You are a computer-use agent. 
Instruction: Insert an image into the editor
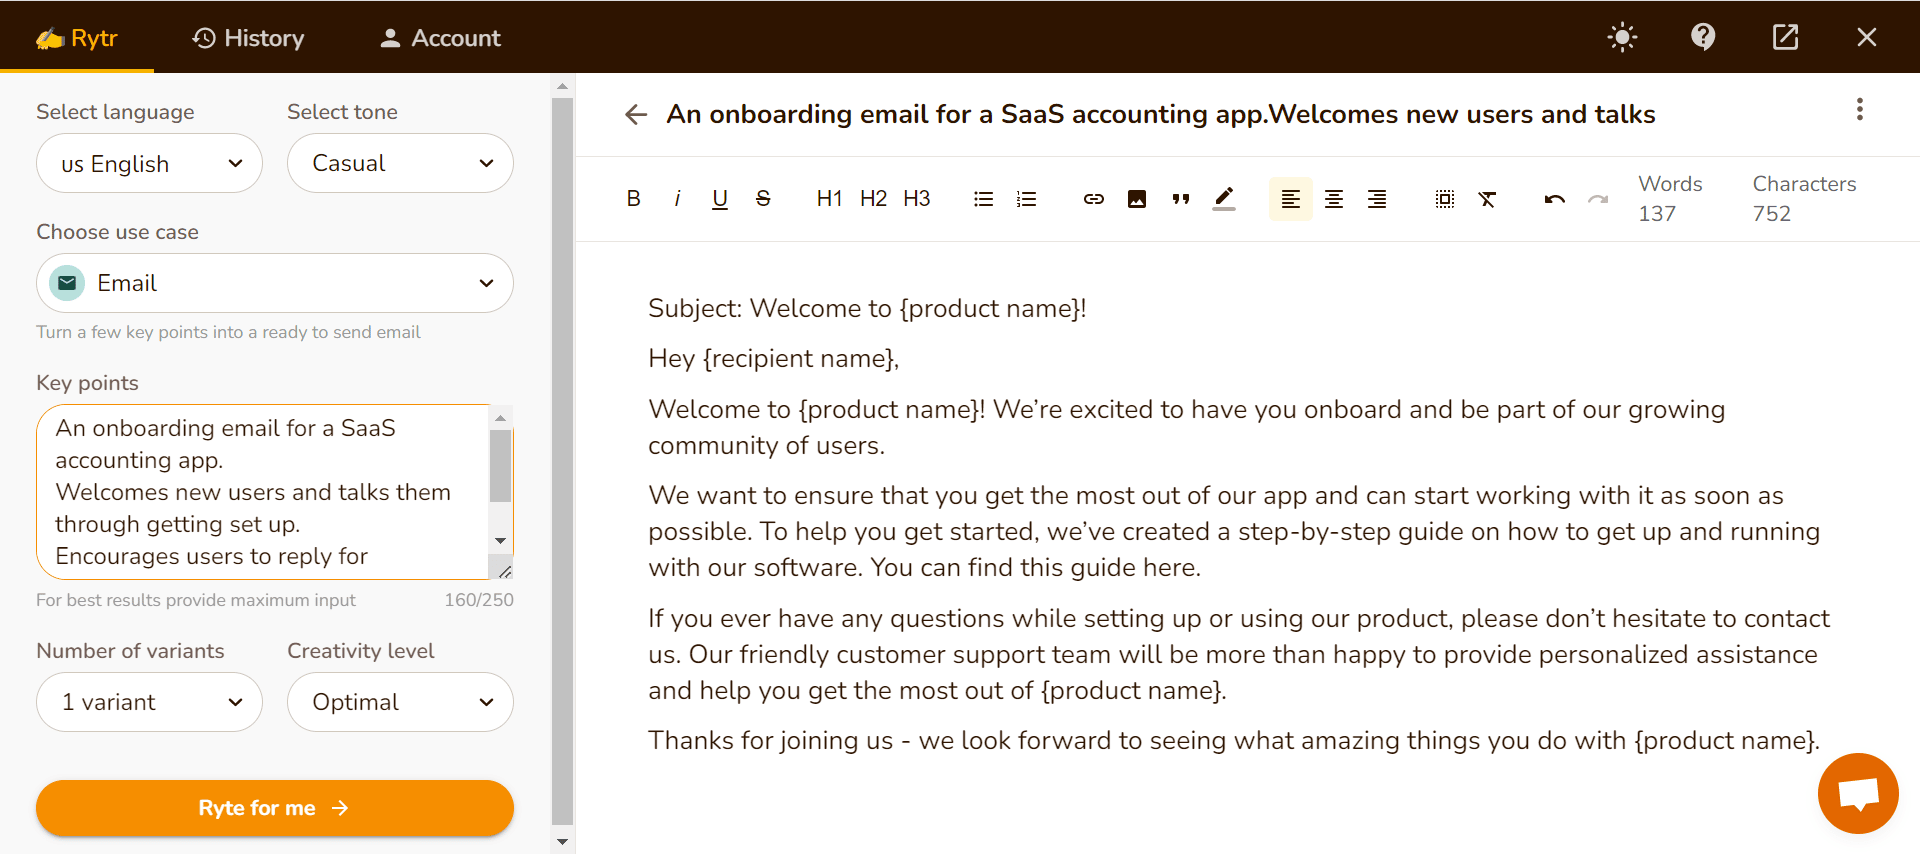pyautogui.click(x=1137, y=199)
